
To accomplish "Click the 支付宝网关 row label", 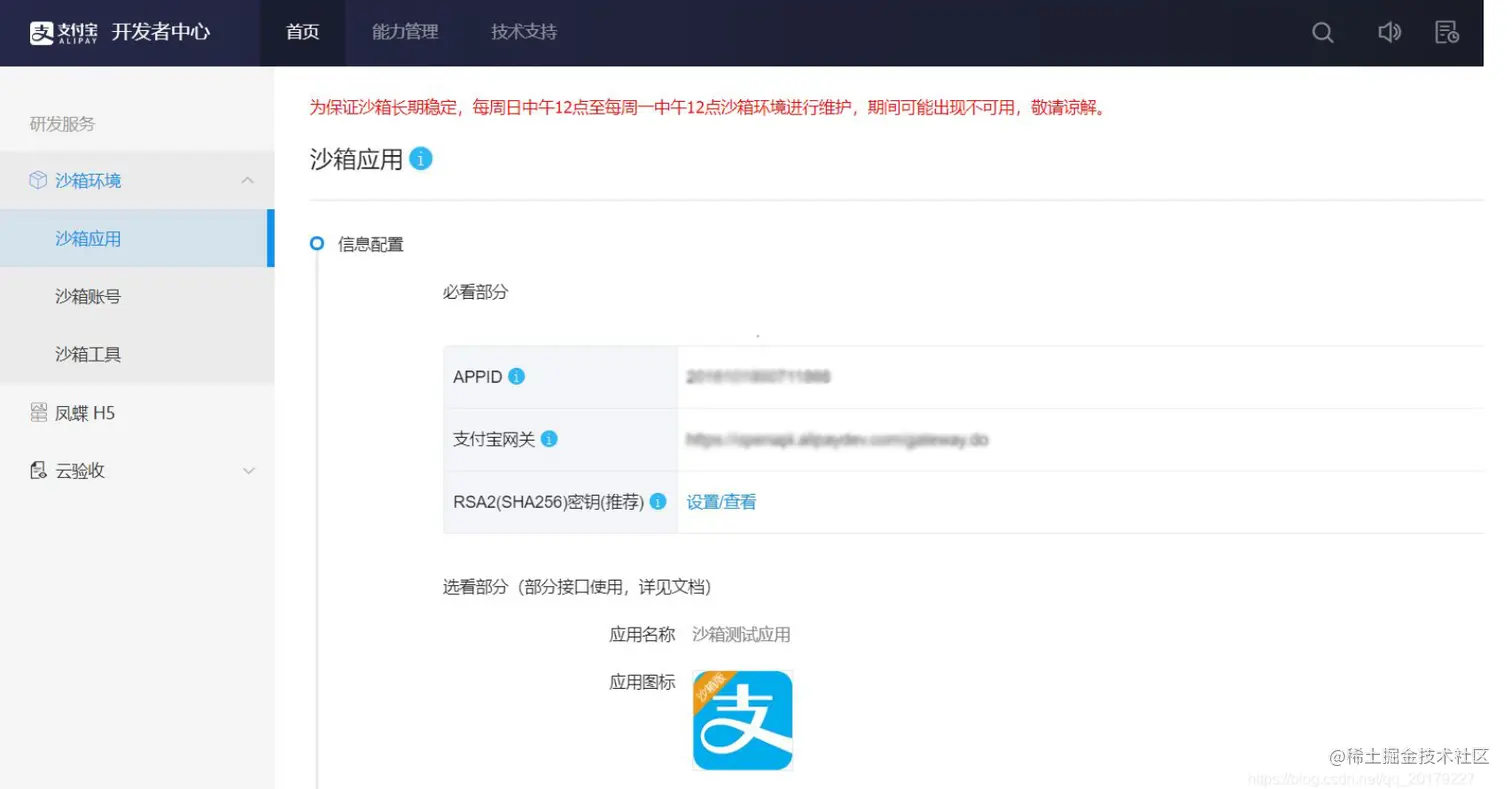I will point(494,439).
